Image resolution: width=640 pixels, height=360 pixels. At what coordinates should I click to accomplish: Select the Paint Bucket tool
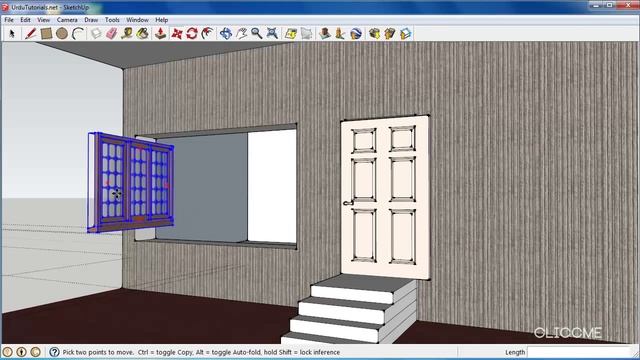(142, 33)
